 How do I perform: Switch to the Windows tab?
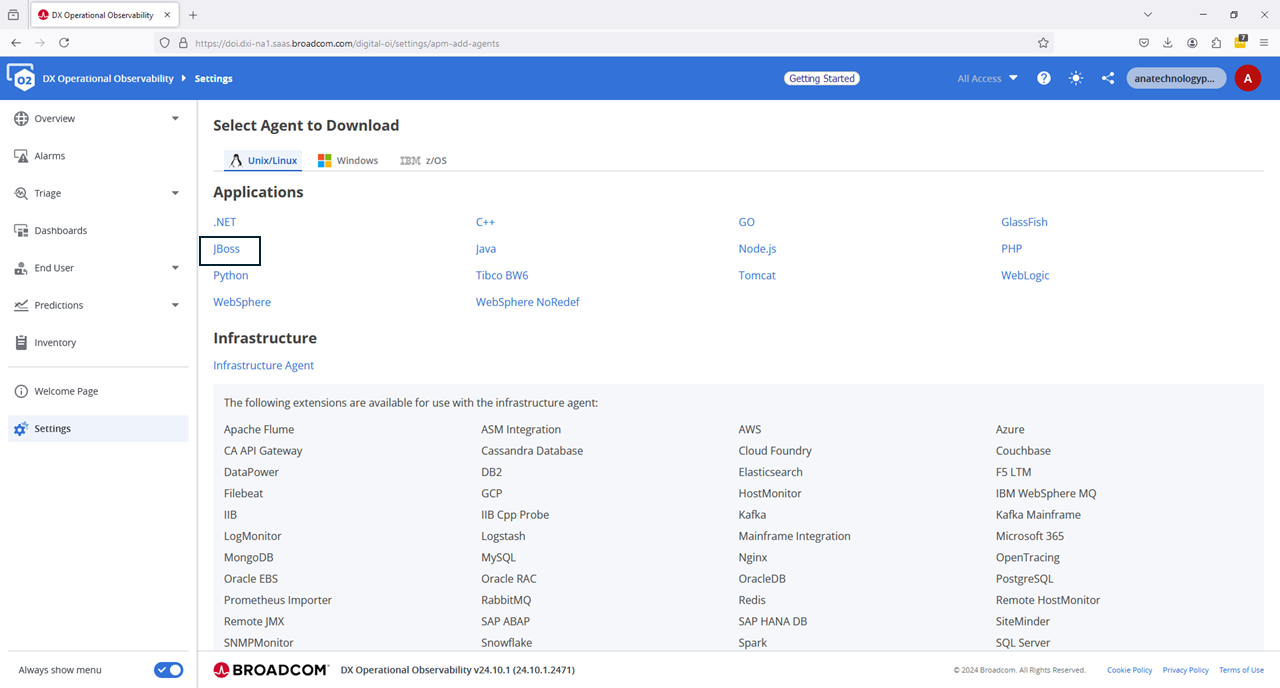348,160
